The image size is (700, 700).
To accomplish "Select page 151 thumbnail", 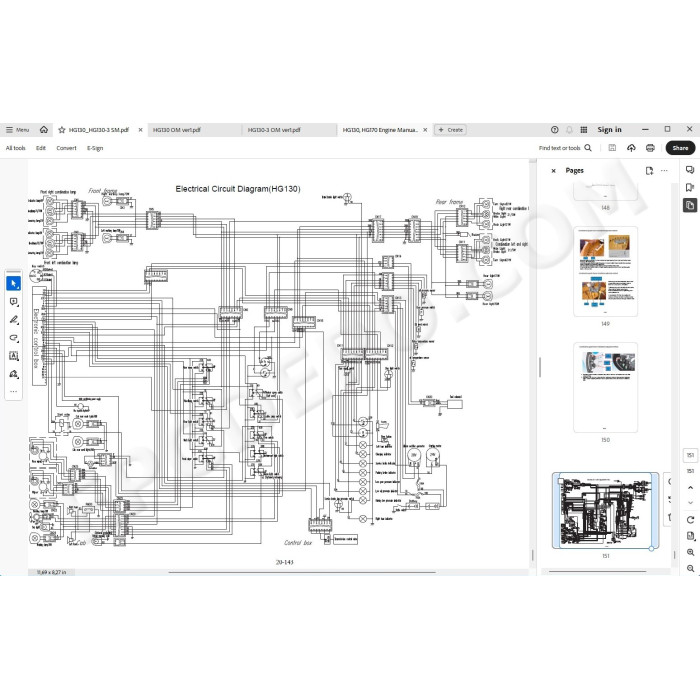I will coord(605,510).
